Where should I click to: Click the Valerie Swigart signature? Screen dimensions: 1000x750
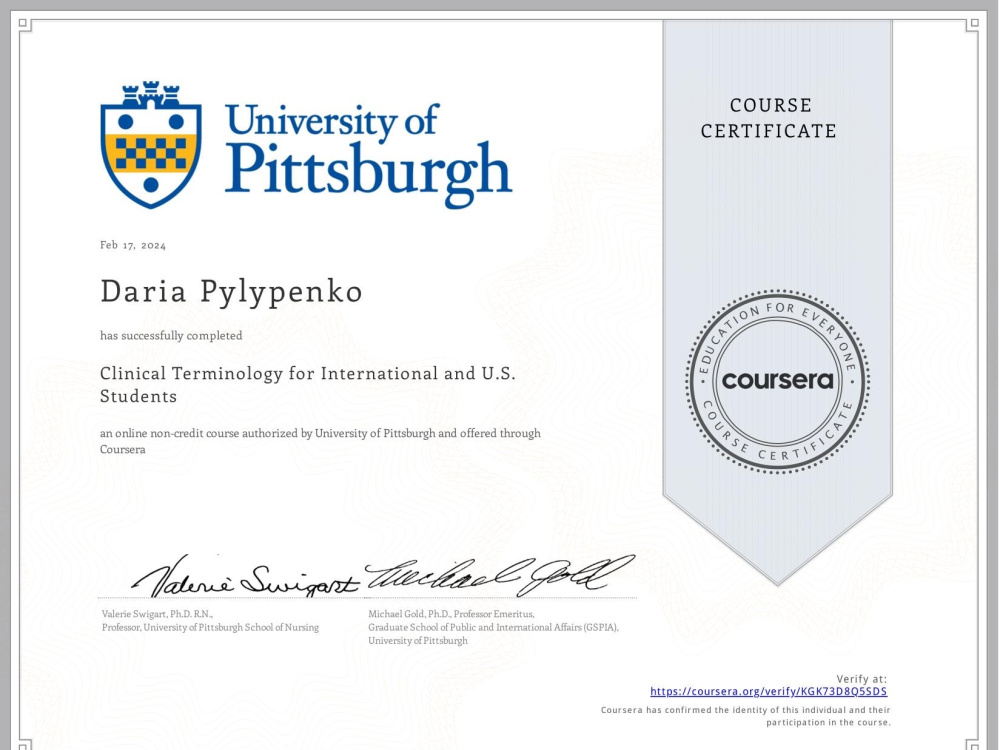pos(246,577)
